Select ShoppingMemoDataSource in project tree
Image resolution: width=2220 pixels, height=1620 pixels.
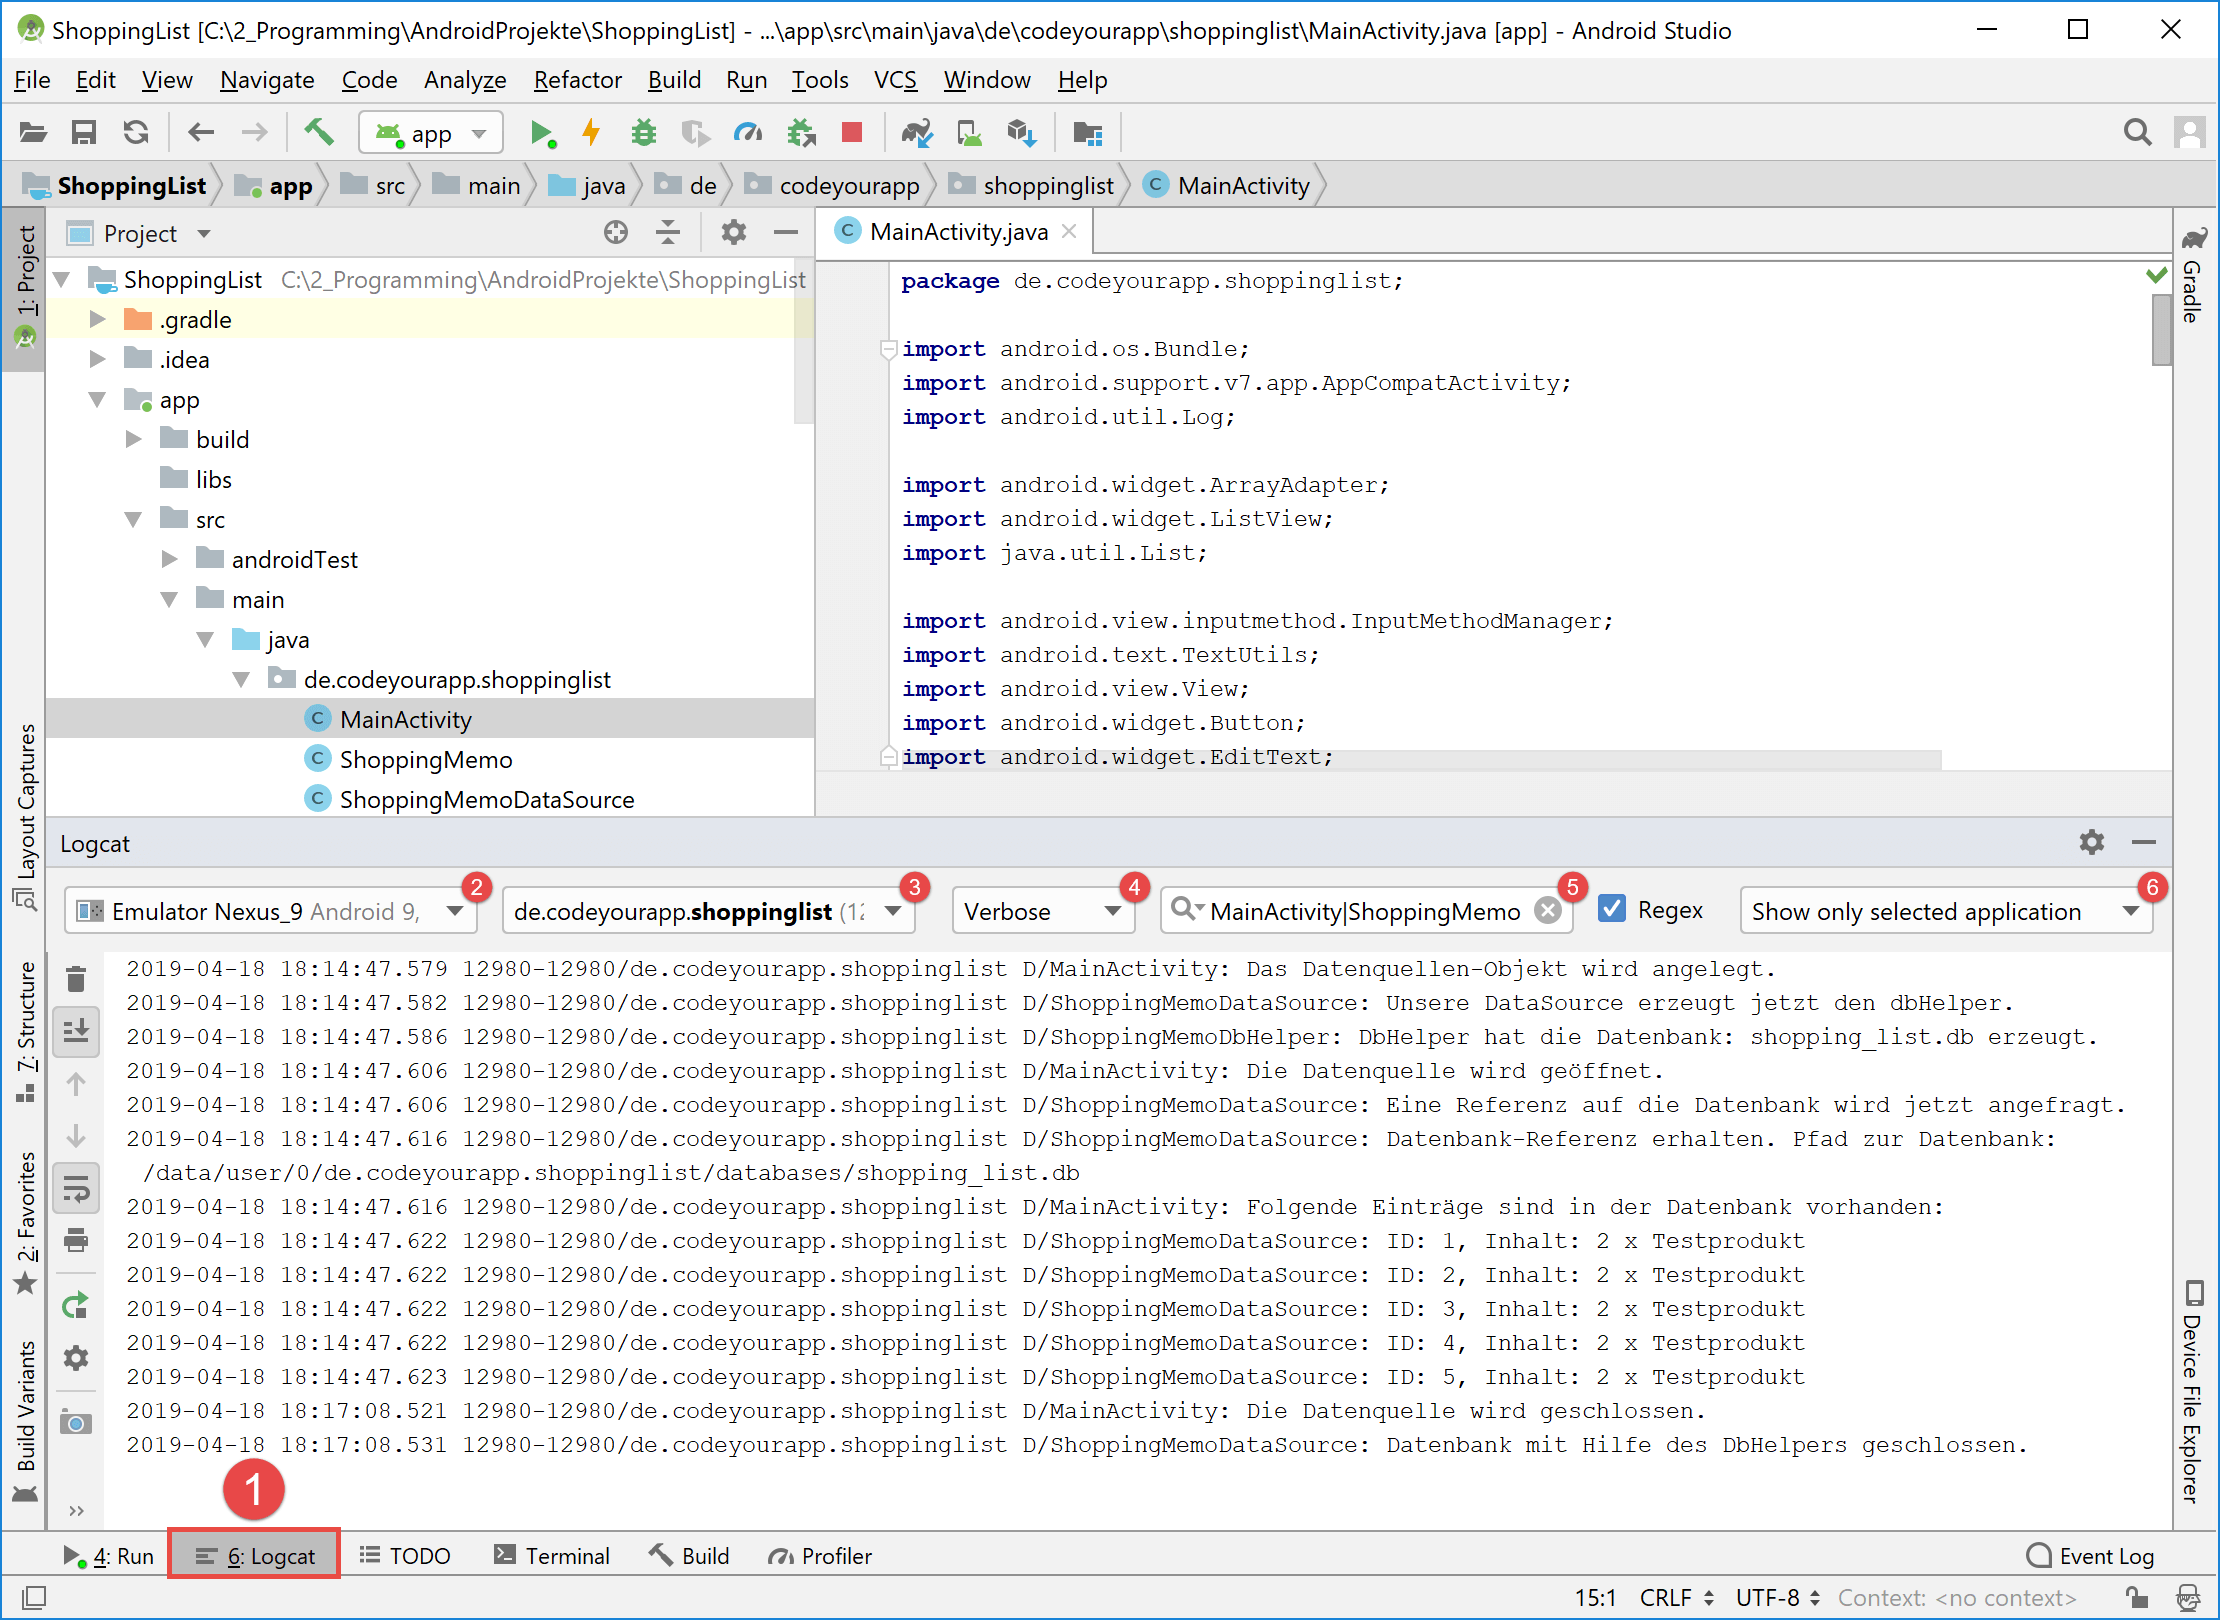click(486, 799)
